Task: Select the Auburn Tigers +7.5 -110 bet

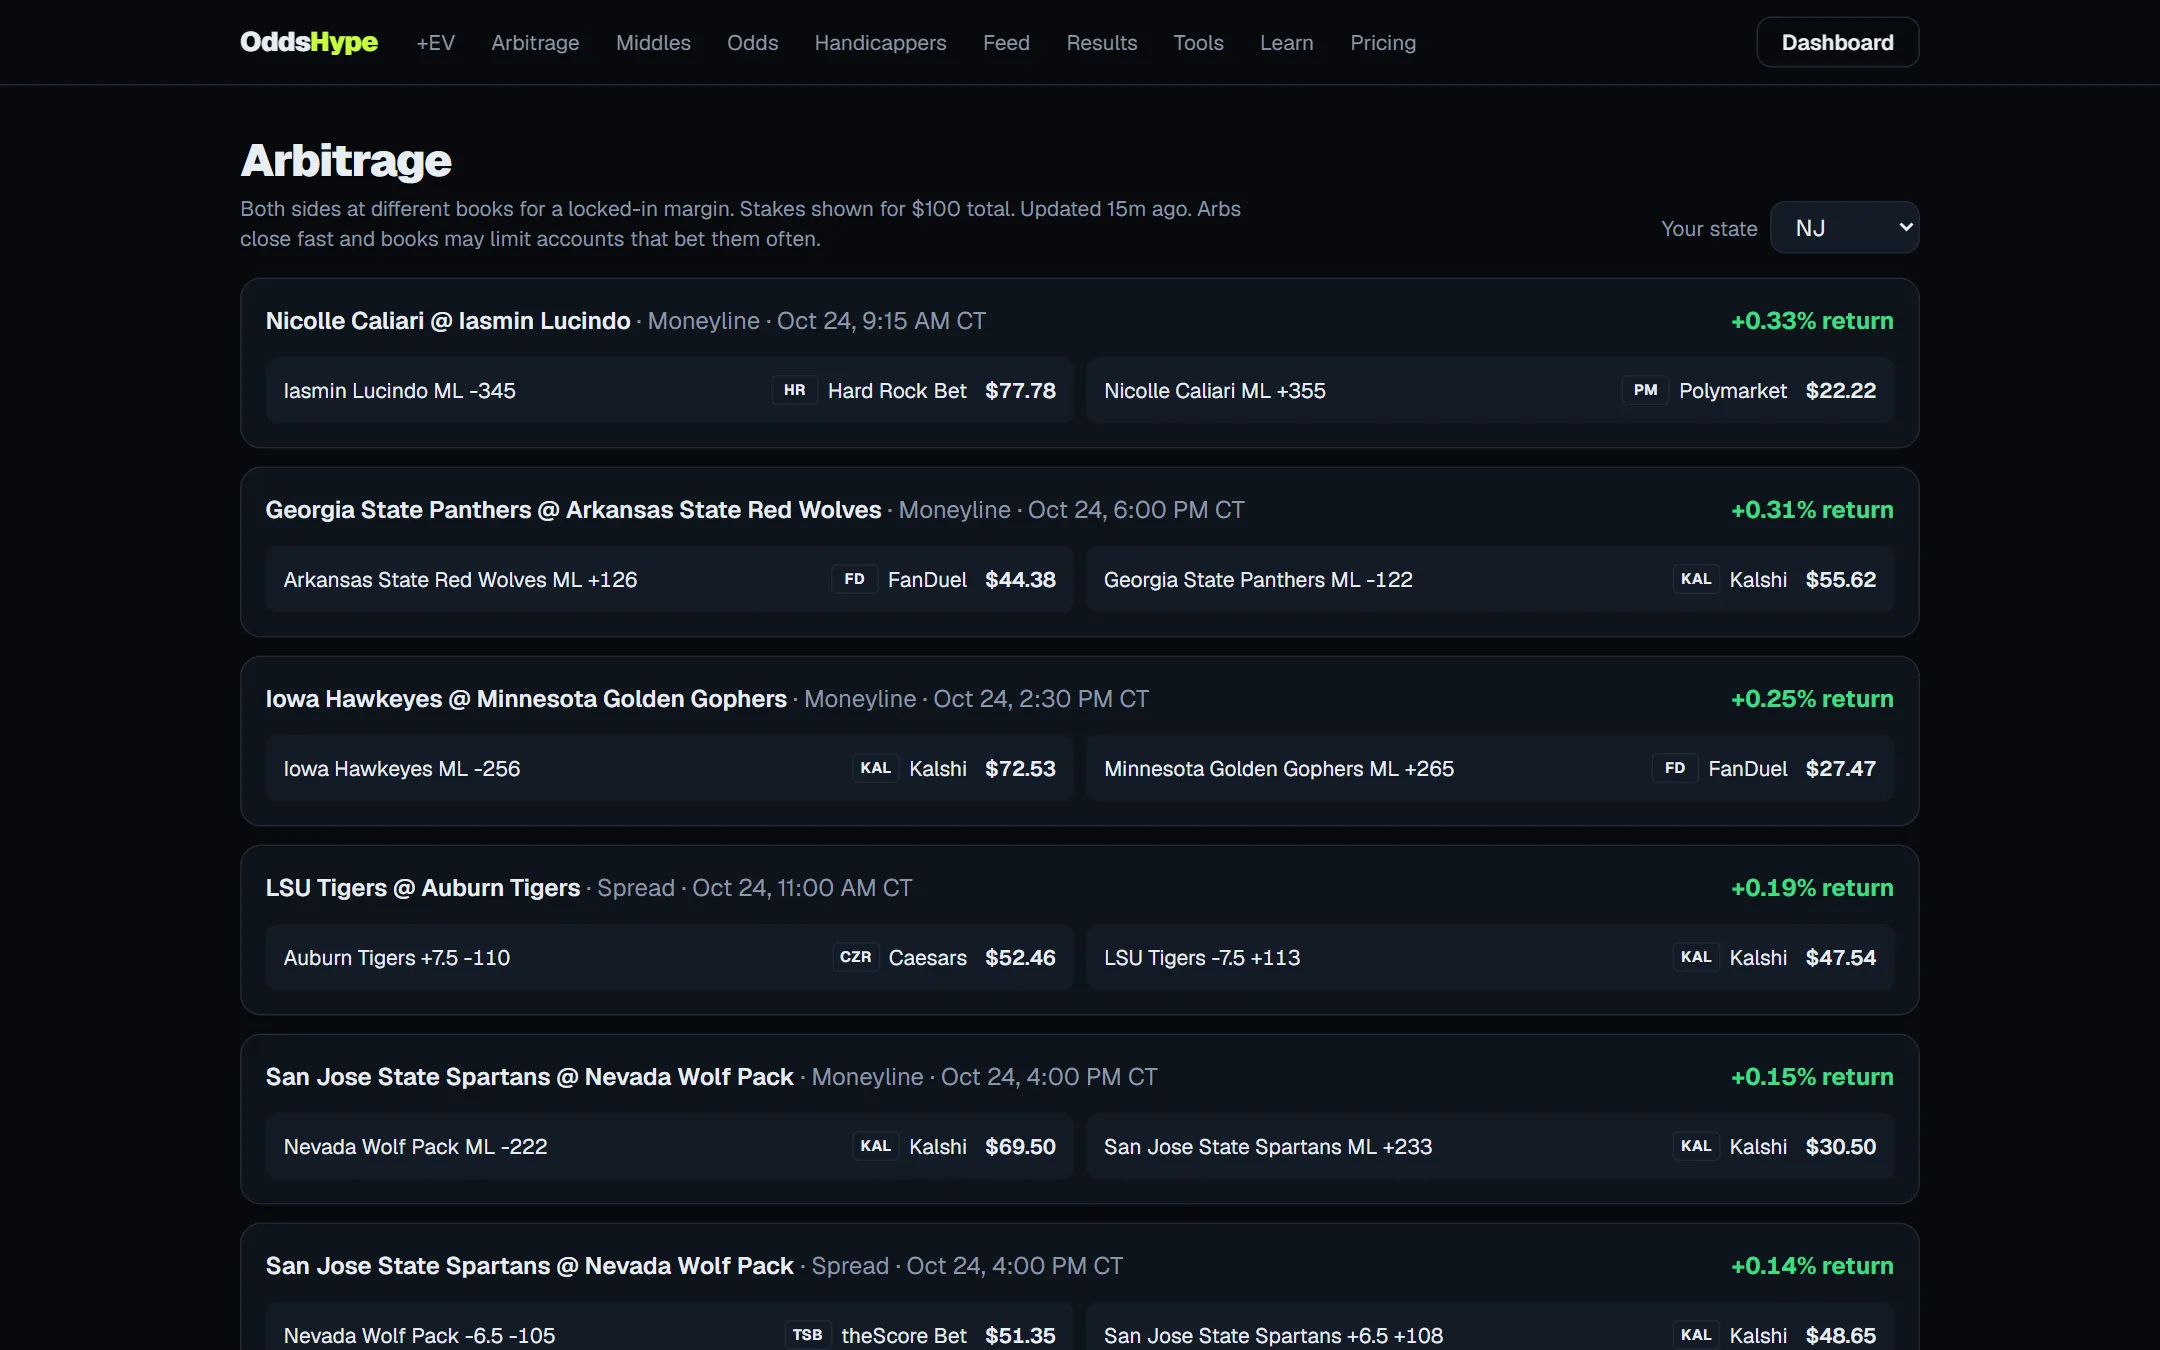Action: point(669,957)
